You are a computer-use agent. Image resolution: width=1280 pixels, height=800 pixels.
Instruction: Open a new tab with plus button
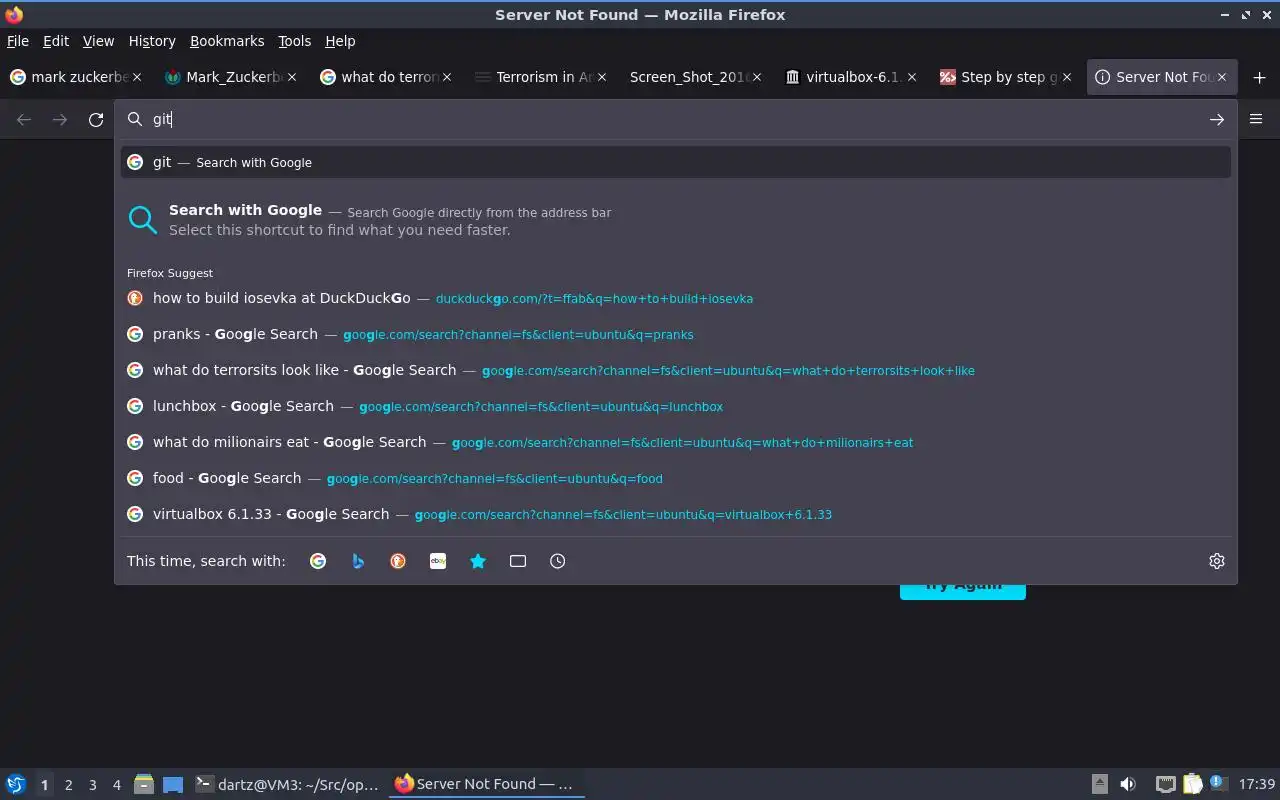tap(1259, 77)
